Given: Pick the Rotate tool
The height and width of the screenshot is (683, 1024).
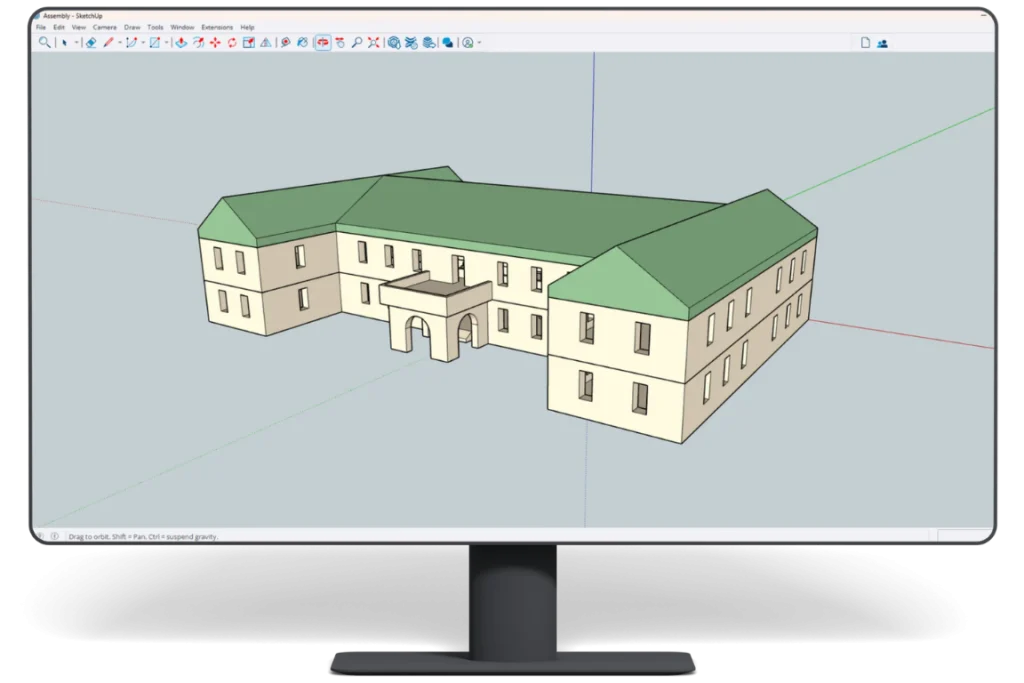Looking at the screenshot, I should 232,42.
